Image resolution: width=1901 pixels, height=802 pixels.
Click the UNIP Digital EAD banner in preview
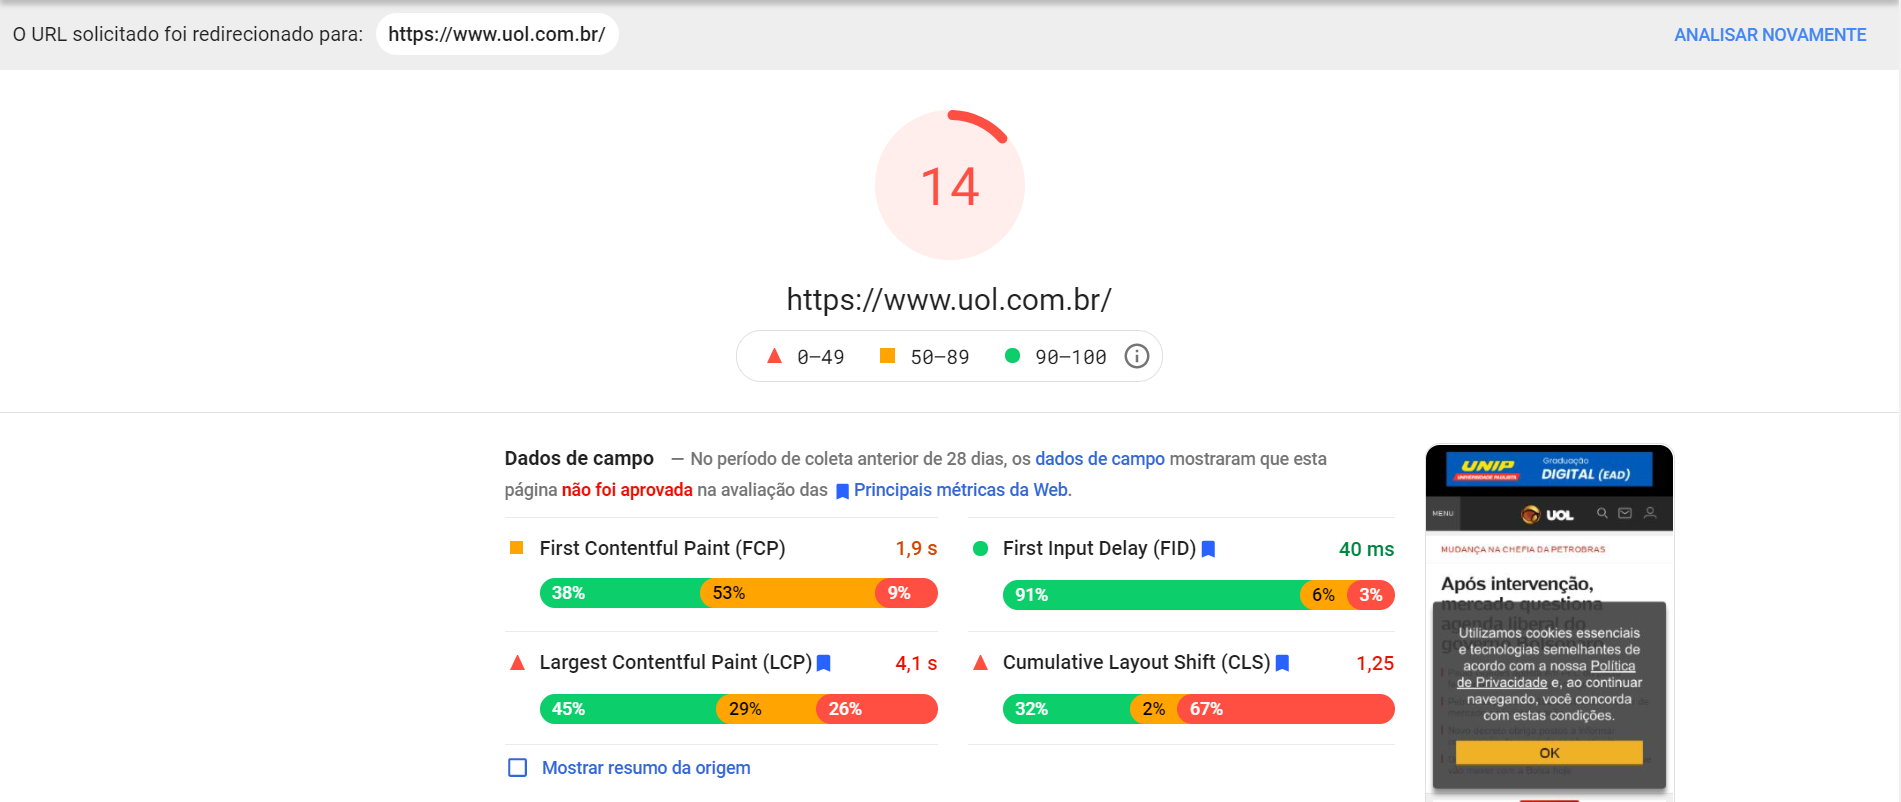coord(1549,468)
